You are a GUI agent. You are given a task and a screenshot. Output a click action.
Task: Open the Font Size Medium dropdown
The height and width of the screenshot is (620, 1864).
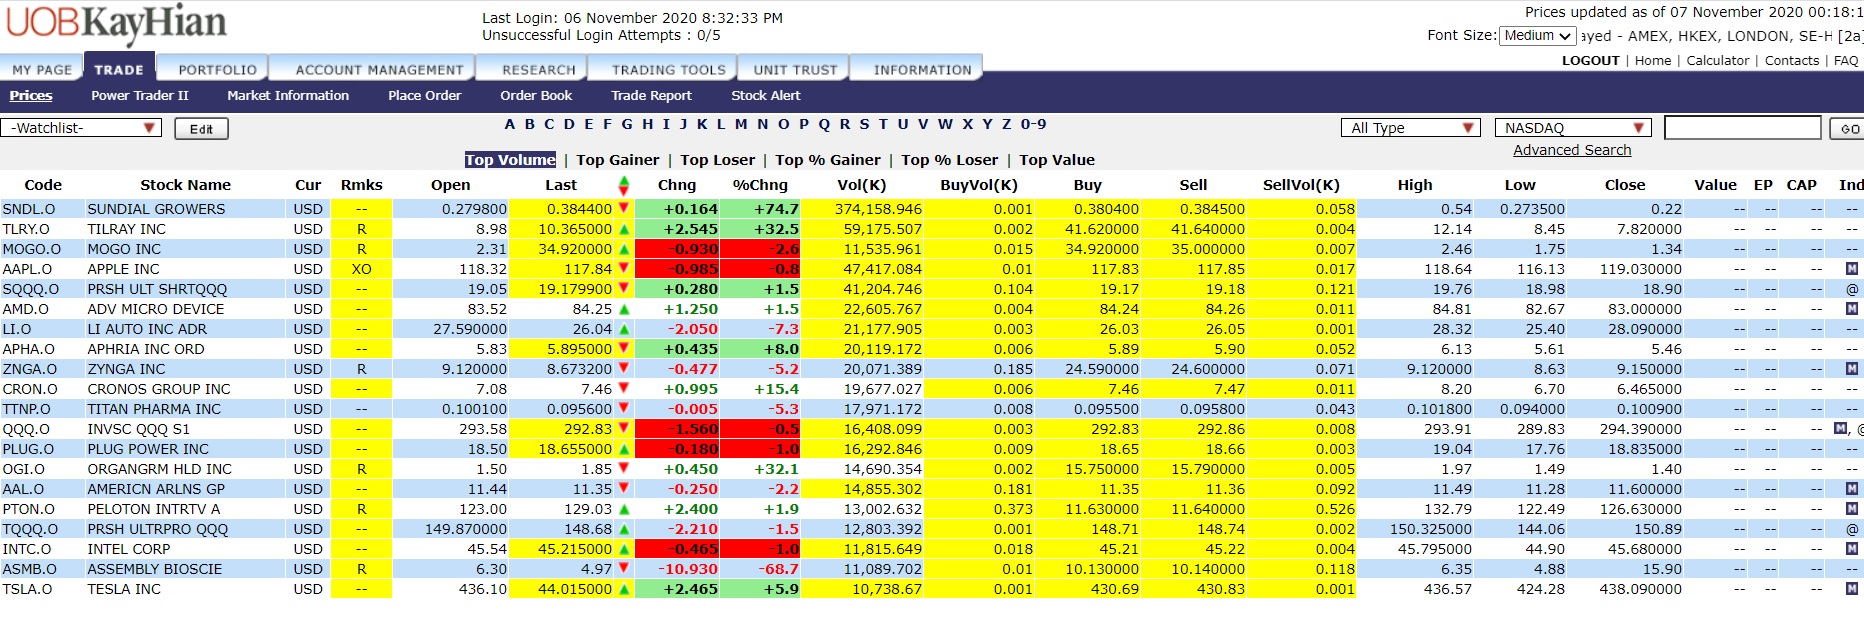[x=1538, y=35]
